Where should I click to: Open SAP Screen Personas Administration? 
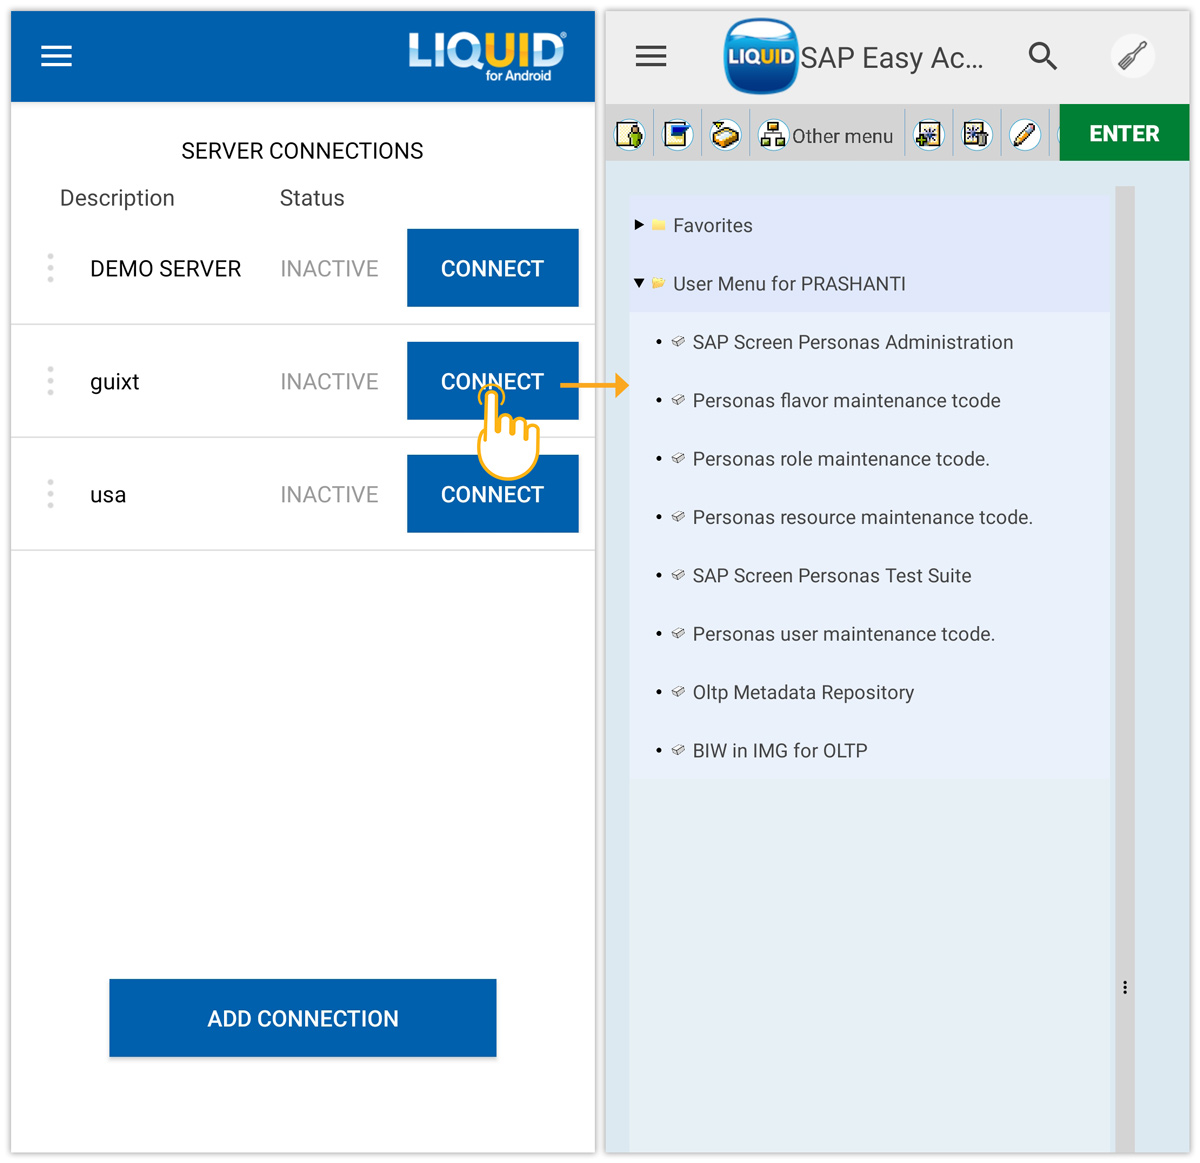tap(853, 342)
